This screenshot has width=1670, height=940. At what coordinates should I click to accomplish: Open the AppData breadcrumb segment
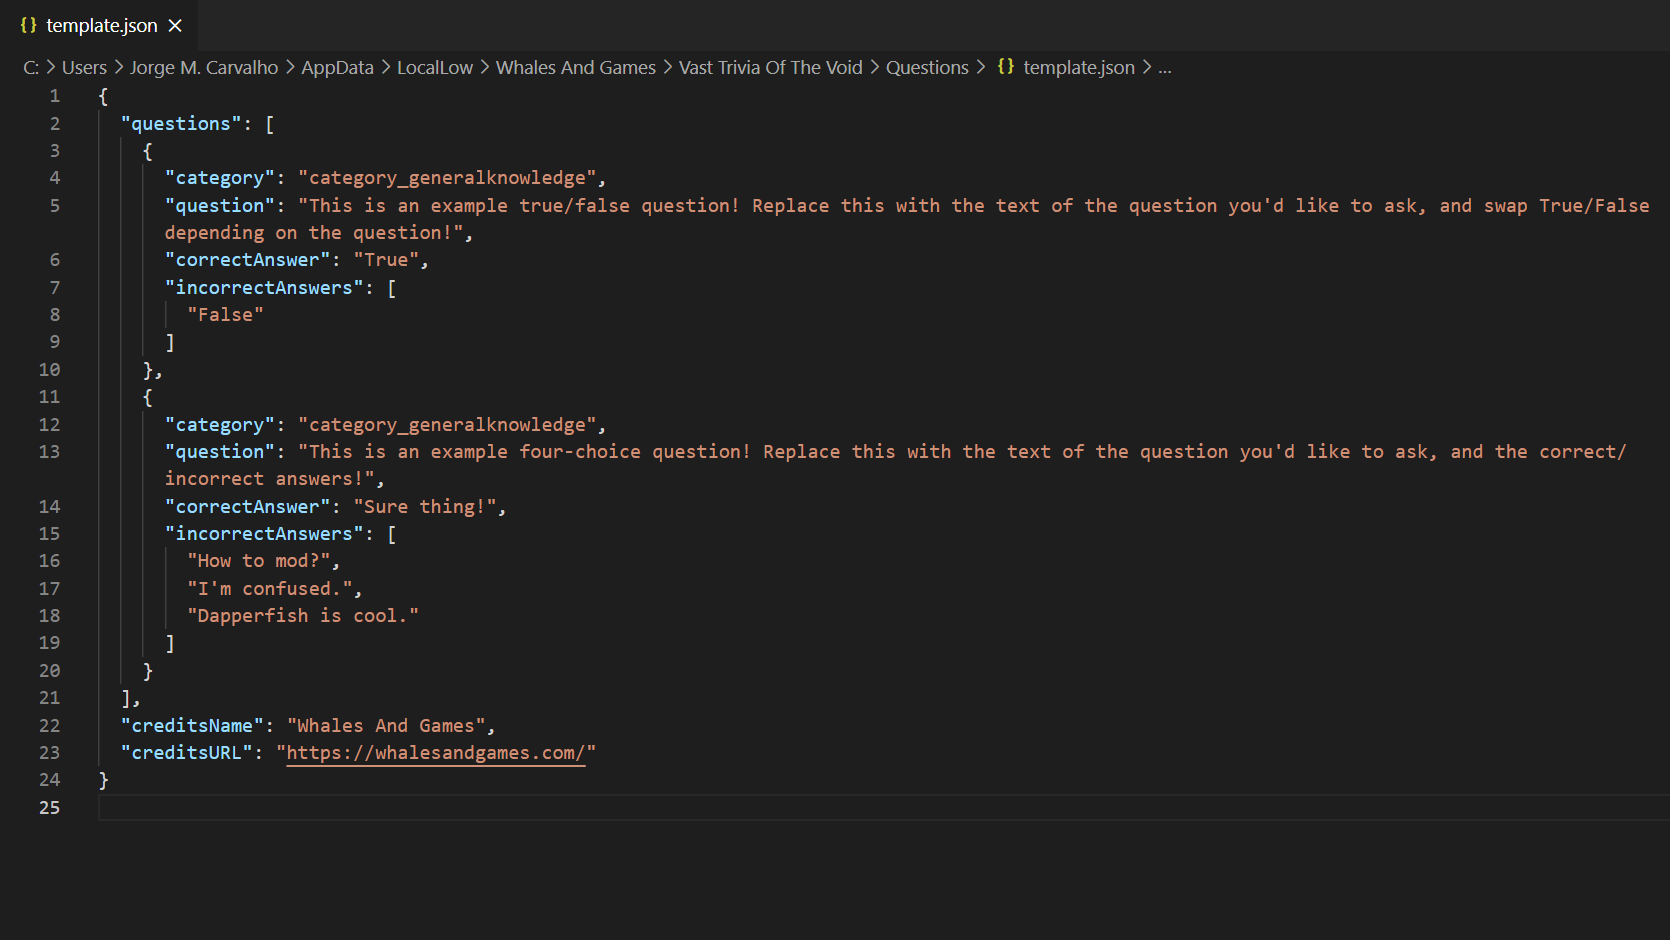[x=338, y=68]
